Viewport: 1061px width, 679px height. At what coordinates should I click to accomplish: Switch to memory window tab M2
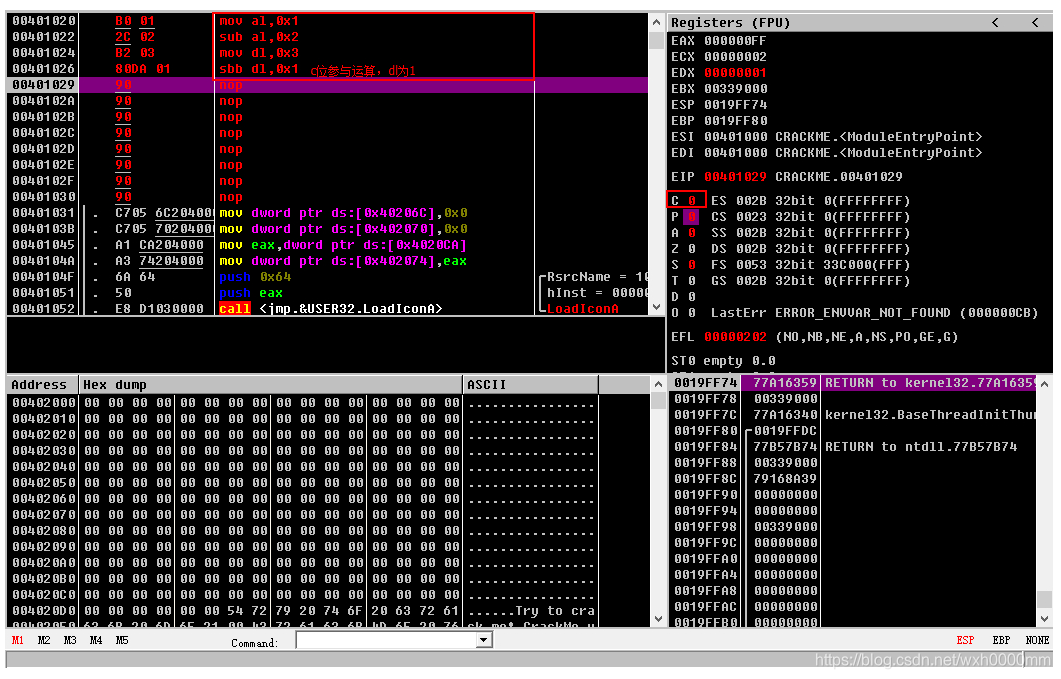44,640
